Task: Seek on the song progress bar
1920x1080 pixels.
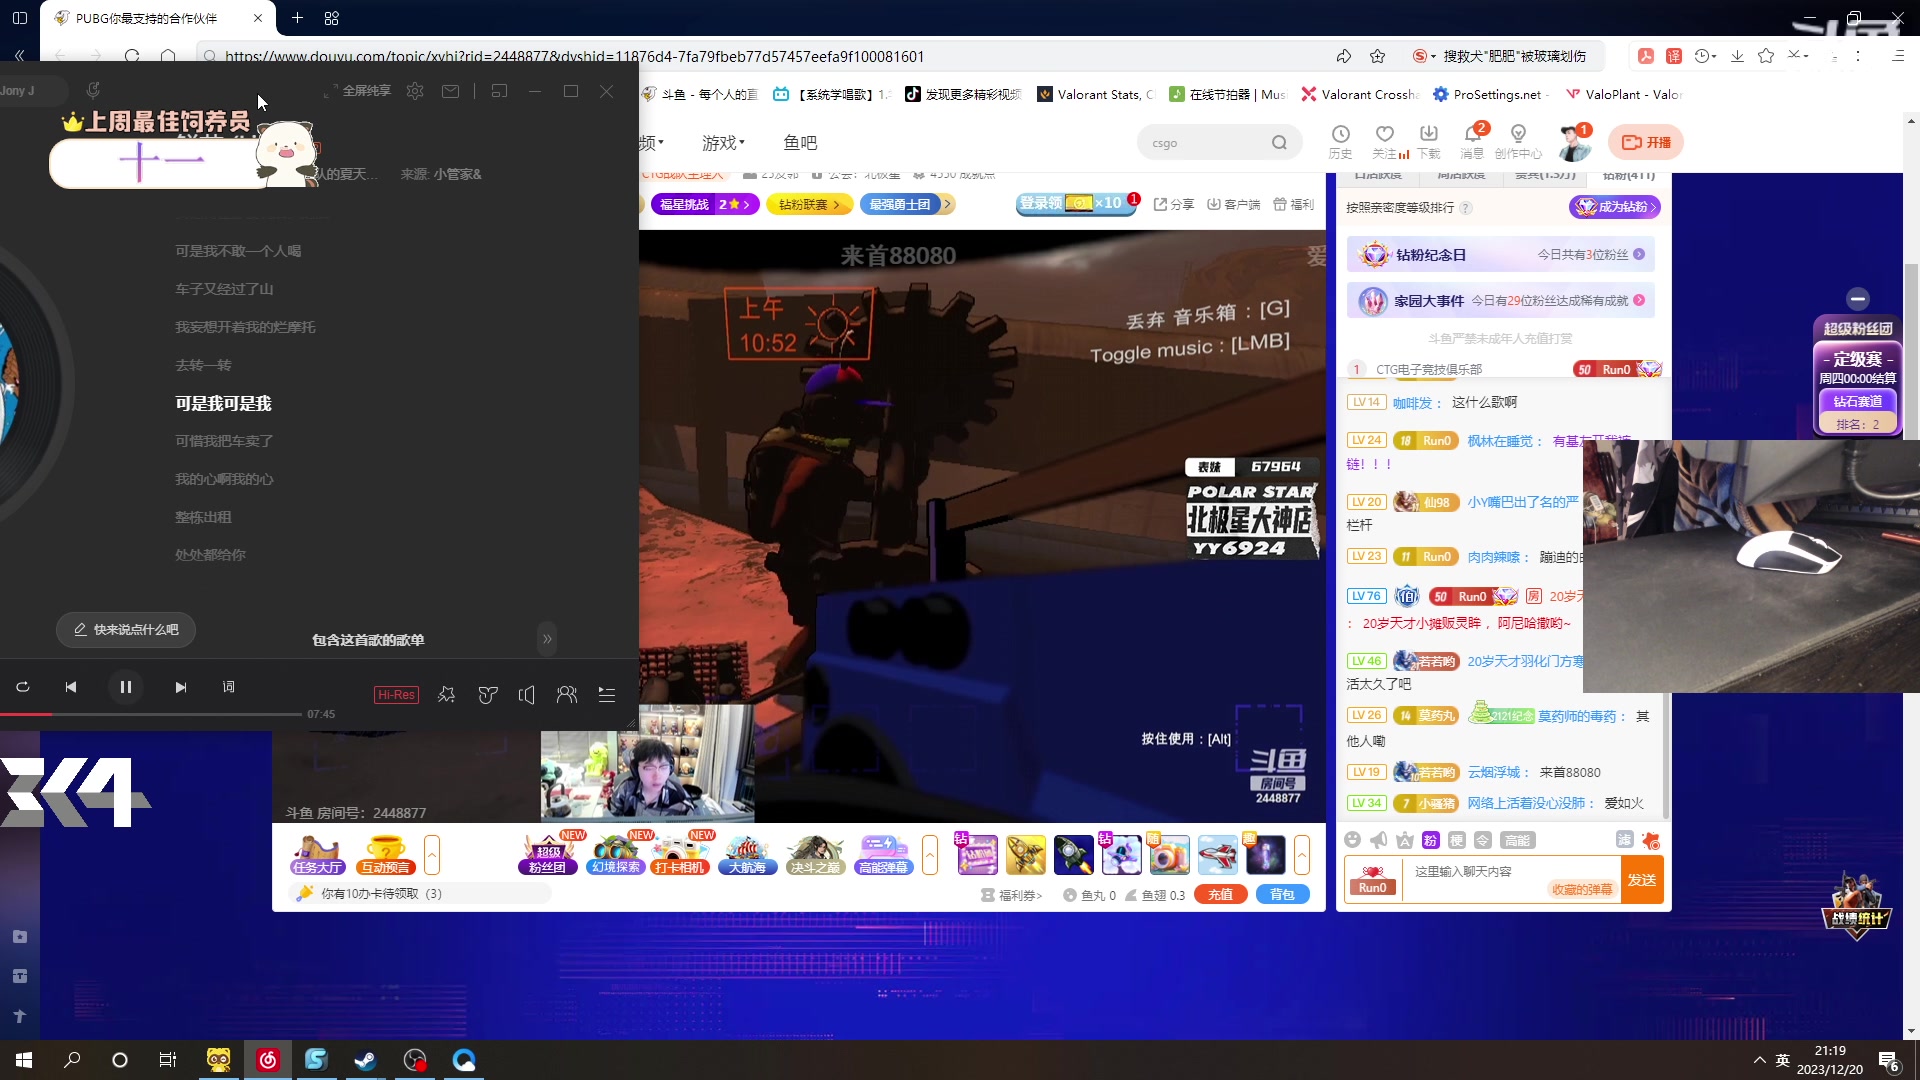Action: (x=150, y=714)
